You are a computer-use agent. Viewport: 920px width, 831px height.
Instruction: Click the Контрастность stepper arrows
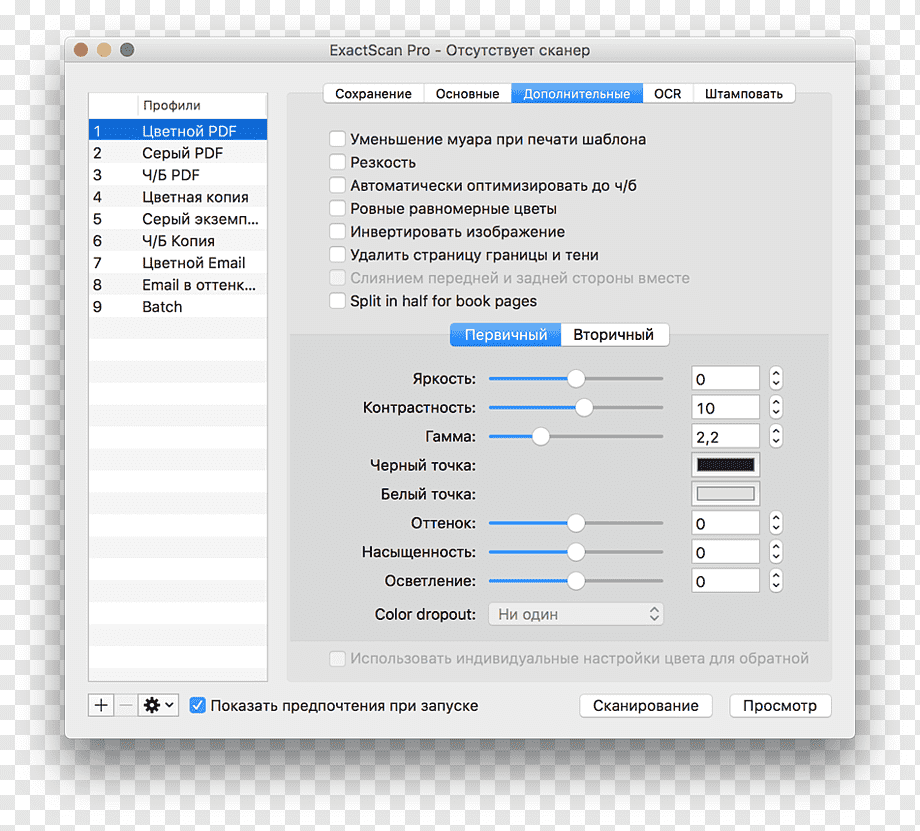click(x=776, y=407)
